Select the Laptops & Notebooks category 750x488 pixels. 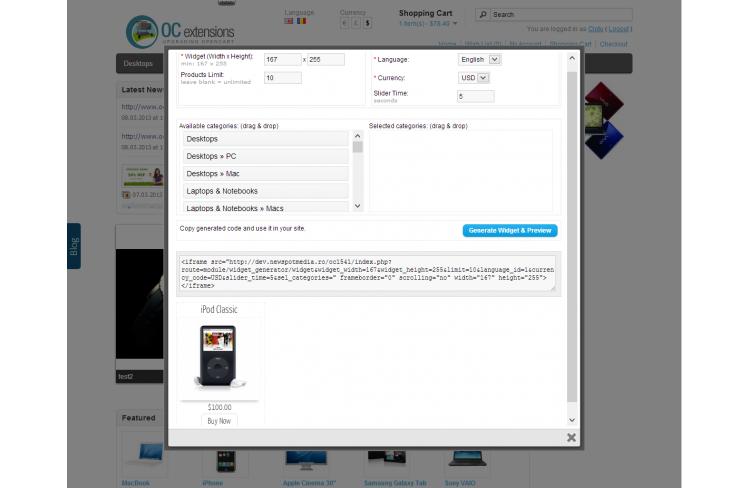[265, 191]
